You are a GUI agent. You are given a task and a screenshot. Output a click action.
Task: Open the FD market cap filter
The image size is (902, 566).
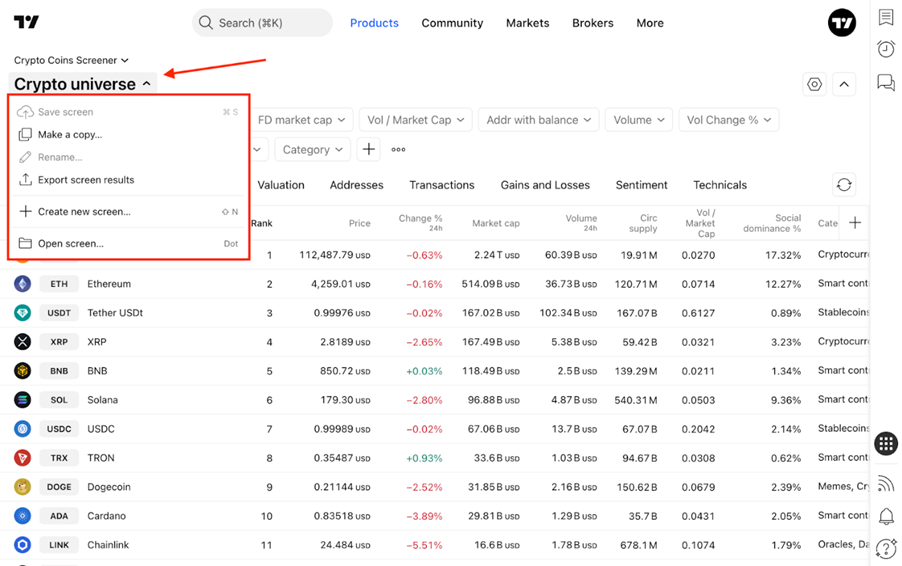(301, 120)
